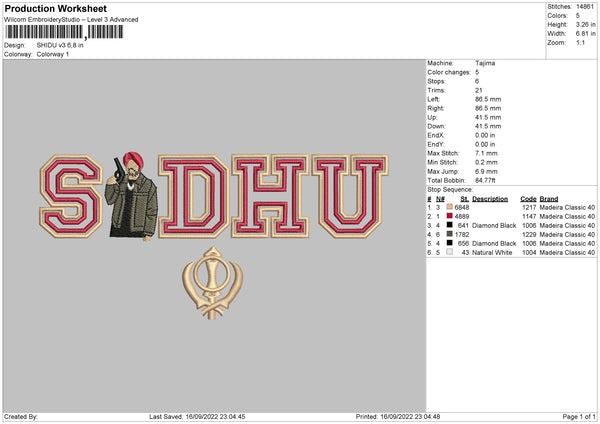
Task: Click the Down label in machine stats
Action: tap(436, 126)
